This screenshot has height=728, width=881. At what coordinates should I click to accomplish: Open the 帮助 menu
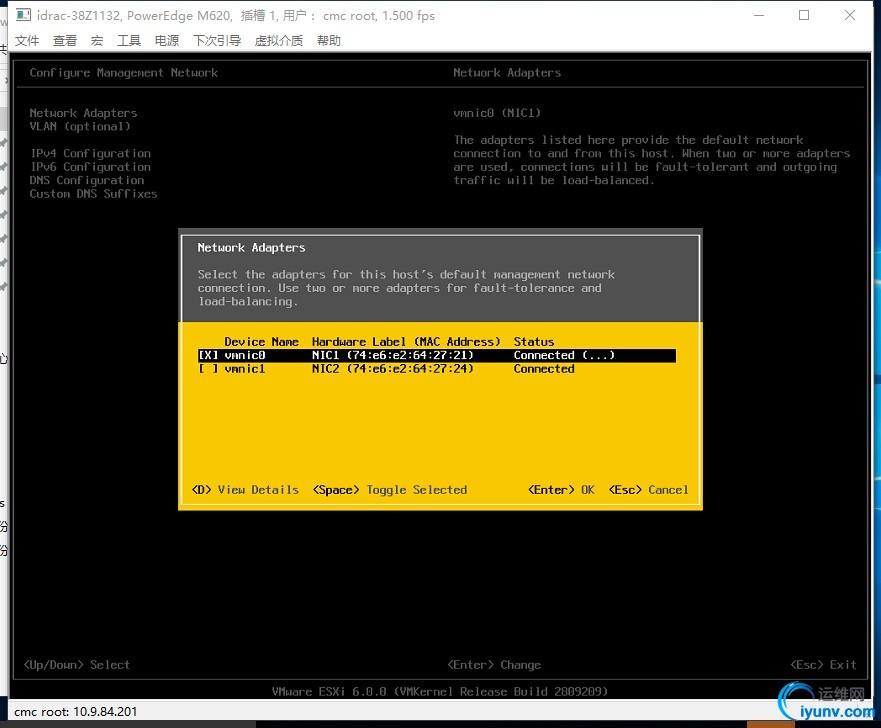tap(329, 40)
